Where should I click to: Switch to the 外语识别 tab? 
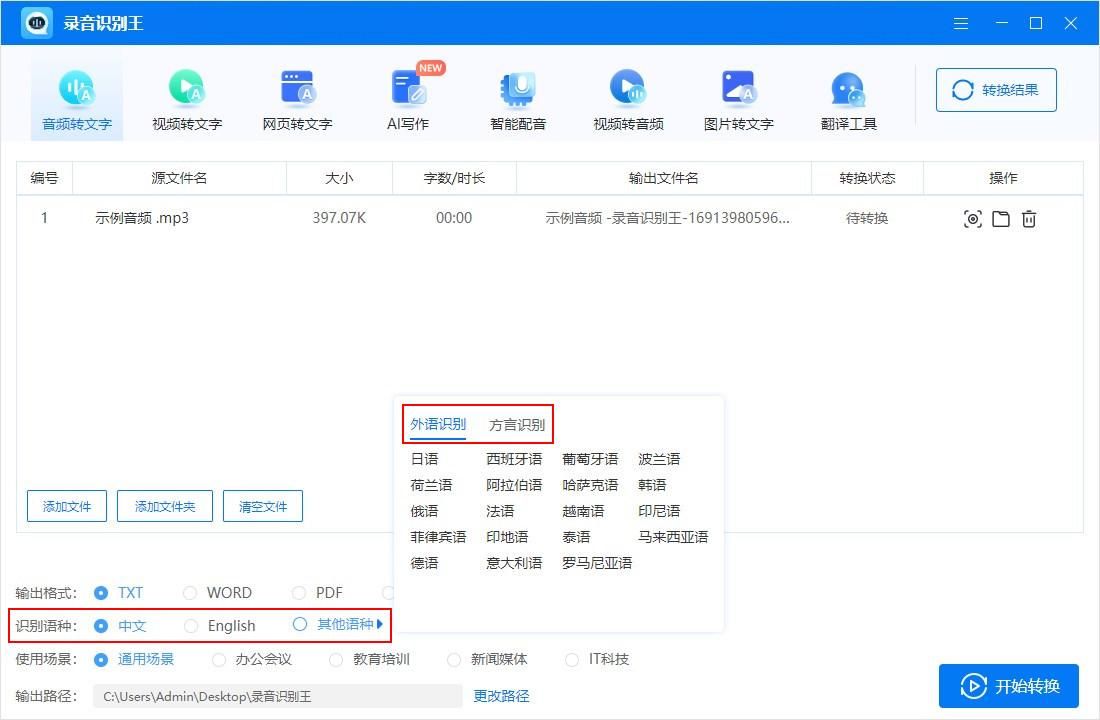(x=438, y=425)
